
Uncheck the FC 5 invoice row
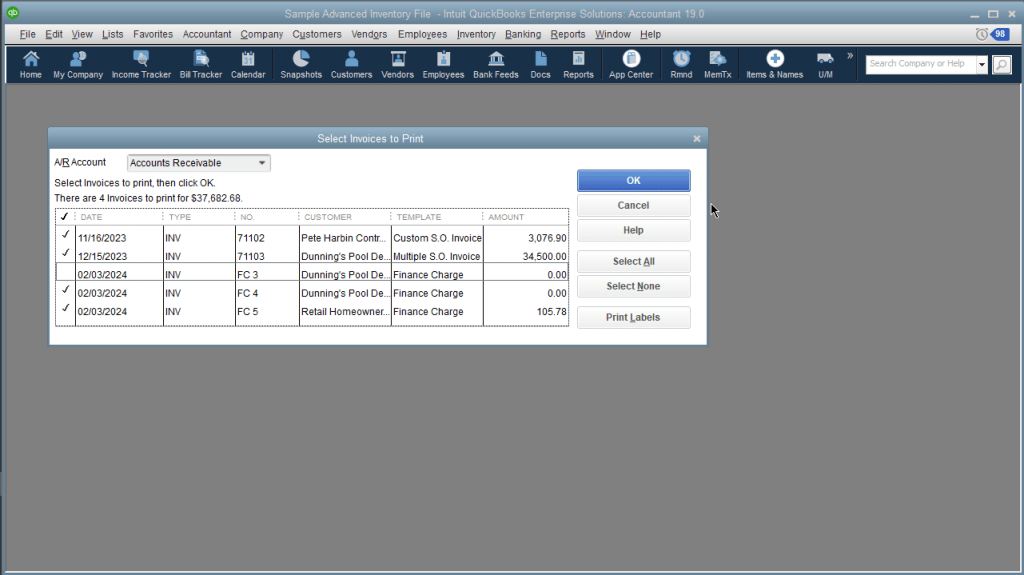point(65,308)
